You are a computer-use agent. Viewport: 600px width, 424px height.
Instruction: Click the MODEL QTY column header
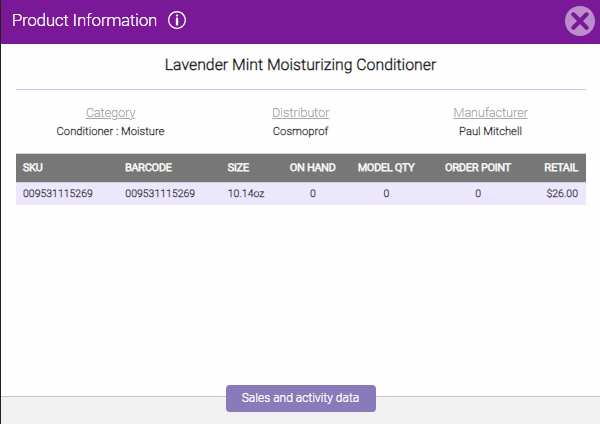tap(386, 168)
